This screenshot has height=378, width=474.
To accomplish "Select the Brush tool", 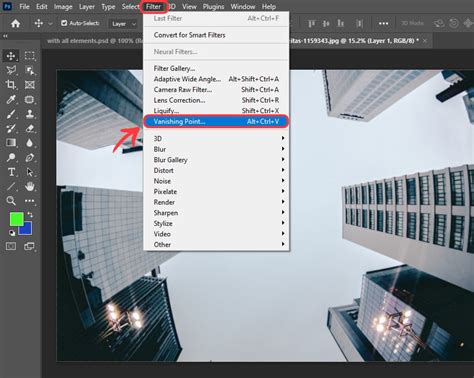I will (11, 114).
